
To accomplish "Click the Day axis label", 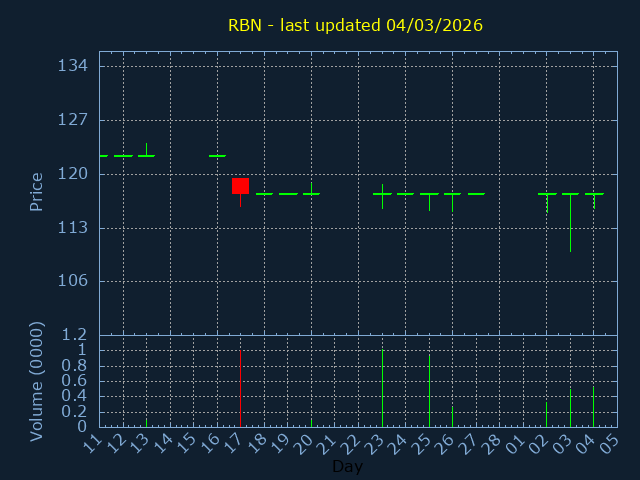I will click(x=347, y=467).
